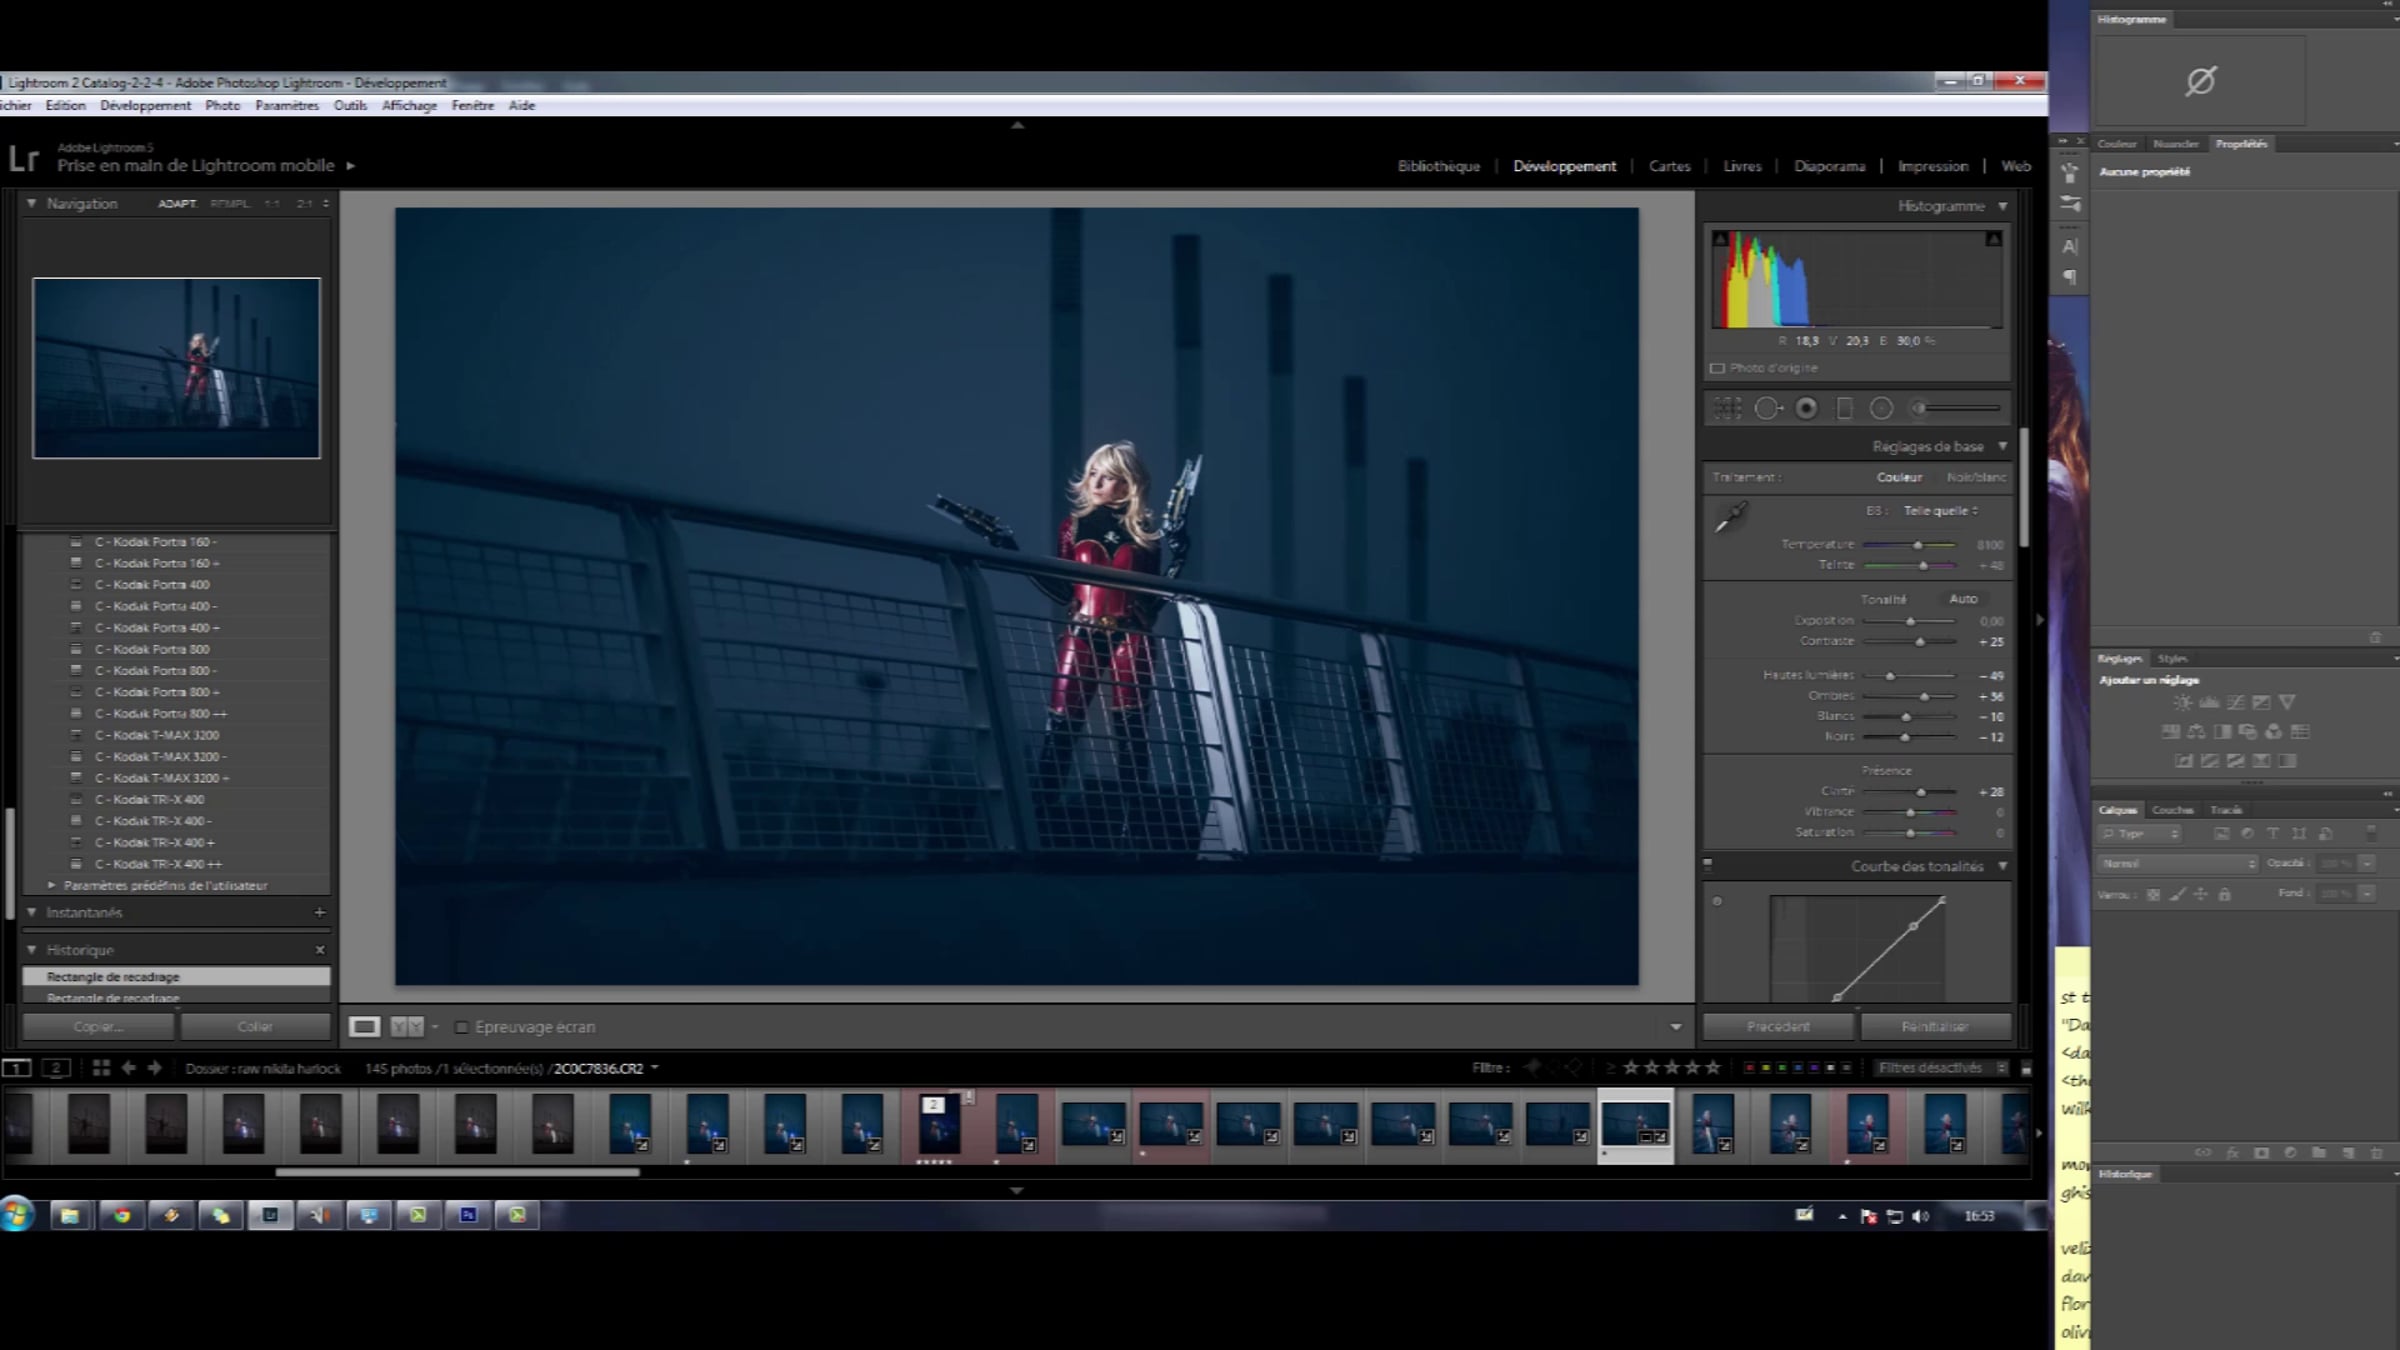Expand Paramètres prédéfinis de l'utilisateur folder
This screenshot has width=2400, height=1350.
[52, 885]
